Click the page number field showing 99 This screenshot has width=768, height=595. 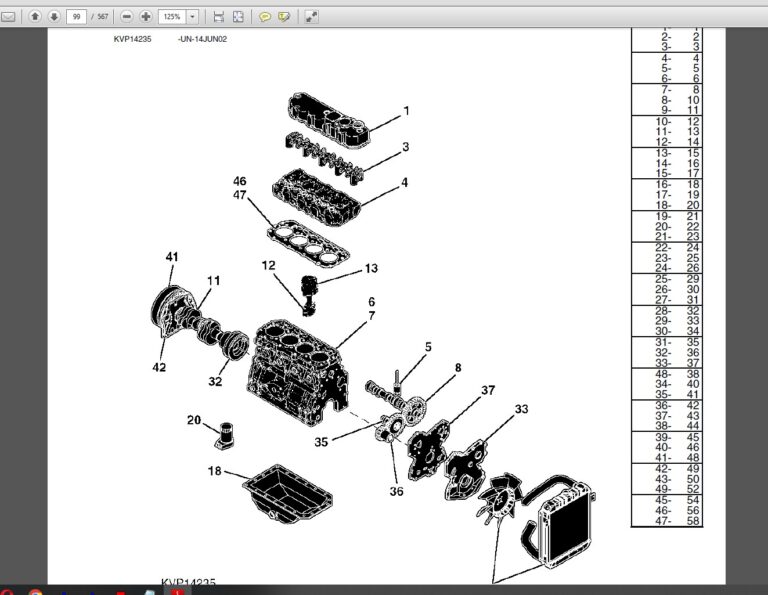[76, 17]
